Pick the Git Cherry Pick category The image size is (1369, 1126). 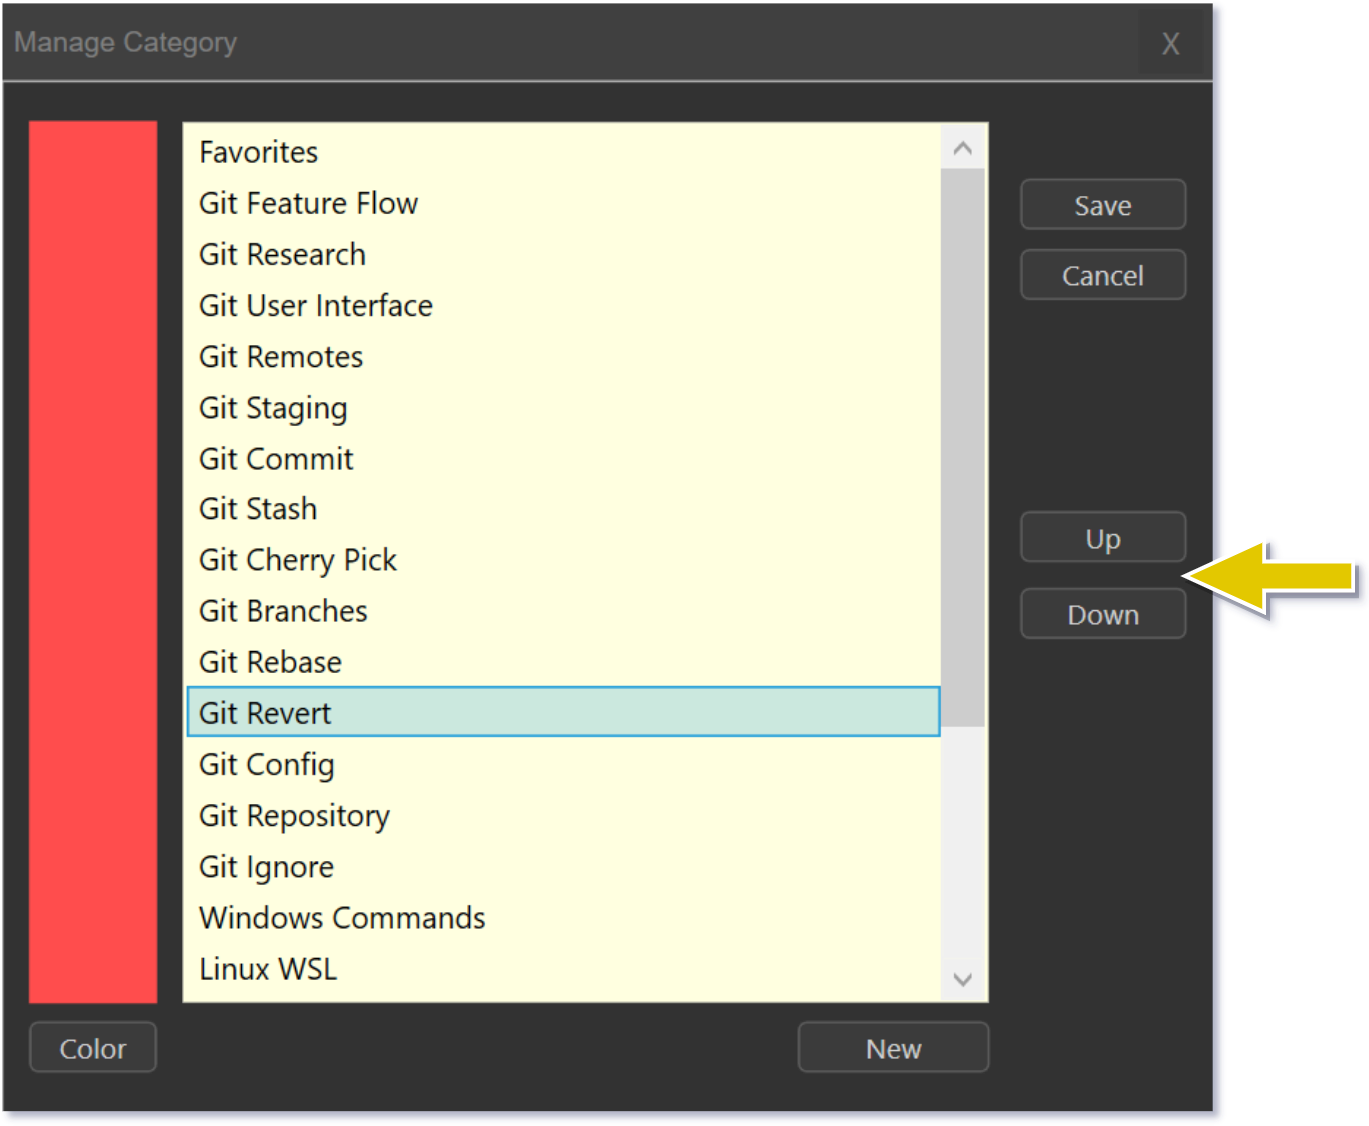tap(297, 560)
